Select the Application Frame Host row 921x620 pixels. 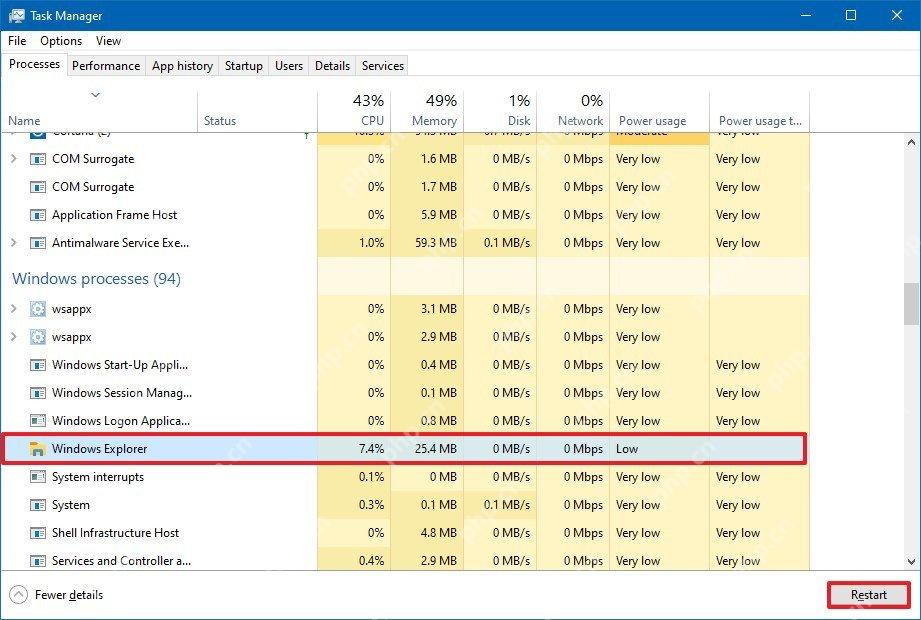tap(404, 215)
